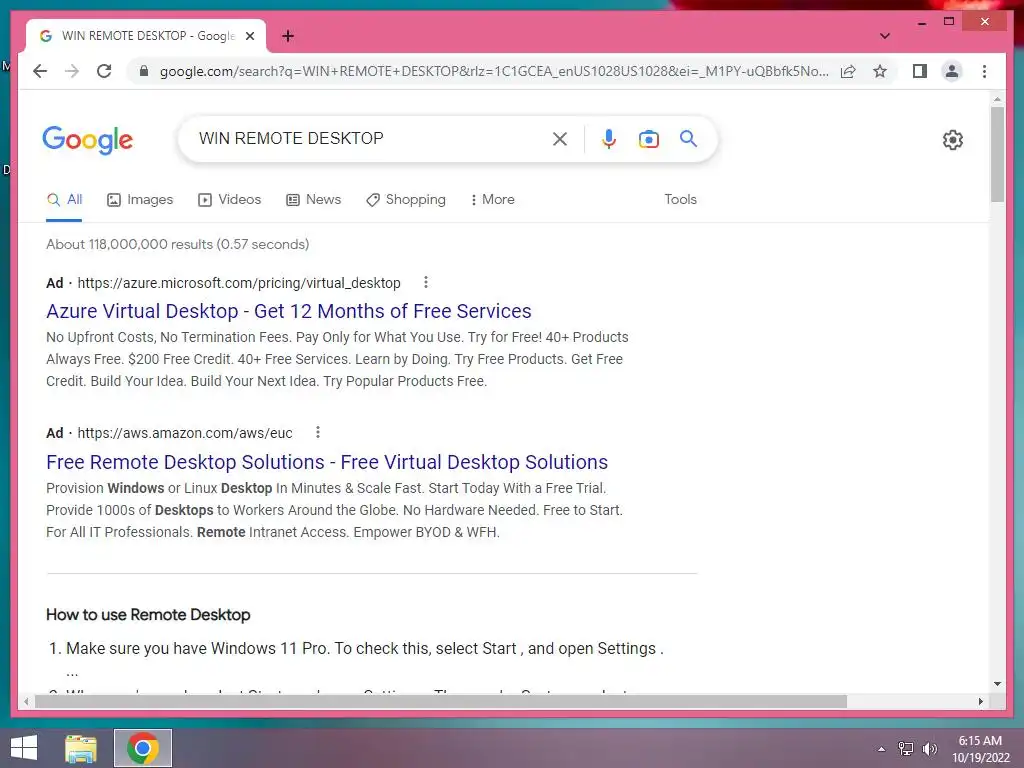Open search Tools

coord(680,200)
